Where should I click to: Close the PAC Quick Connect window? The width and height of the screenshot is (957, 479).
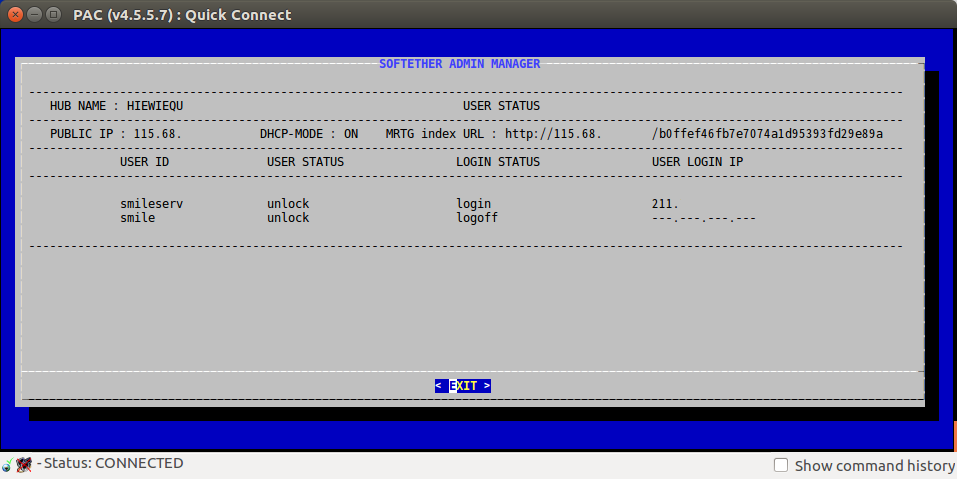[15, 14]
